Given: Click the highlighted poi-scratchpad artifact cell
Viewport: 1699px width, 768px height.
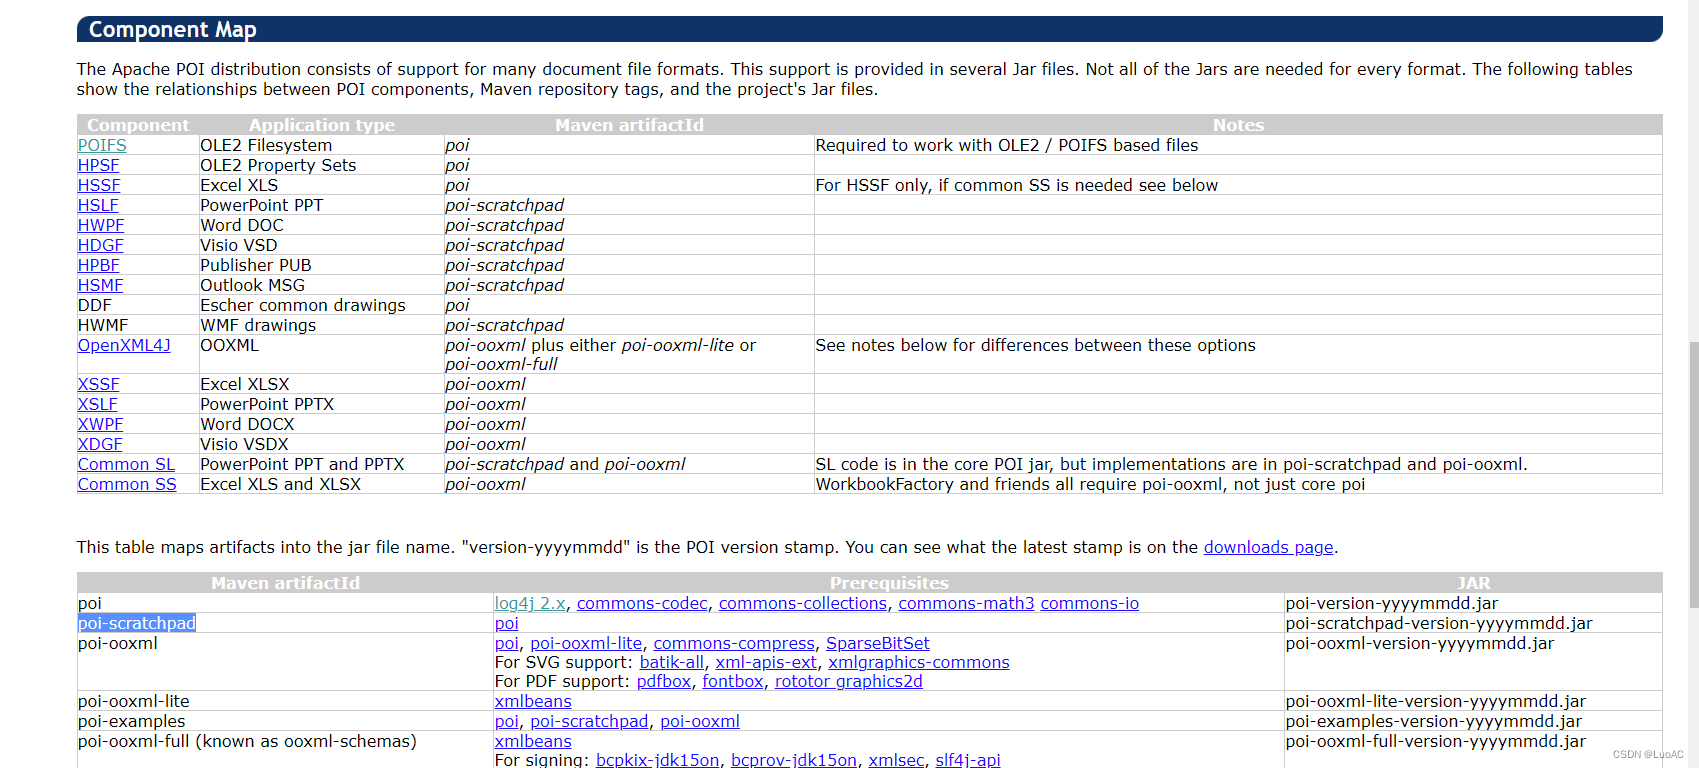Looking at the screenshot, I should click(x=137, y=623).
